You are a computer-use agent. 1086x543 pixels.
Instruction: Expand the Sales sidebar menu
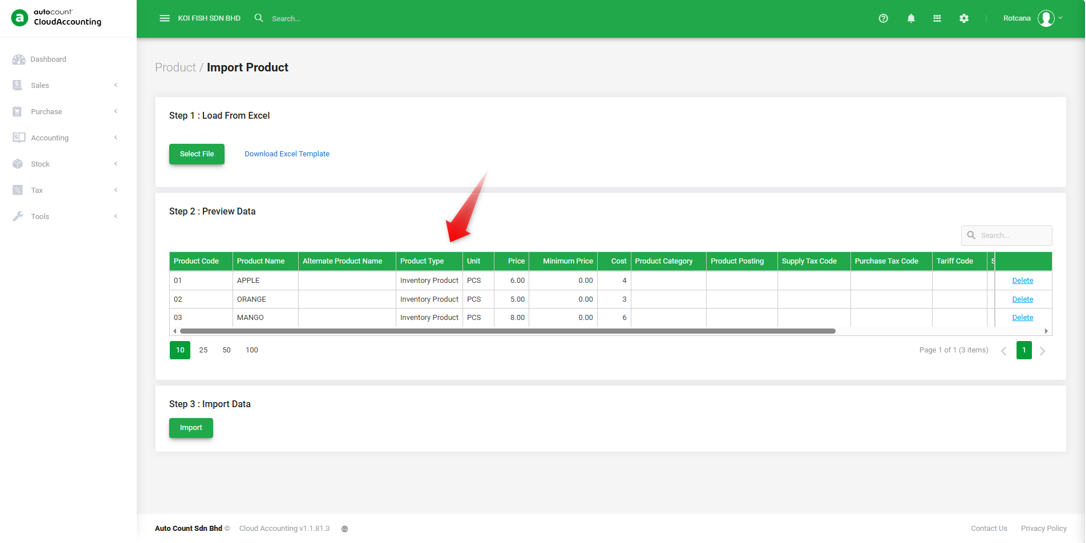coord(64,85)
